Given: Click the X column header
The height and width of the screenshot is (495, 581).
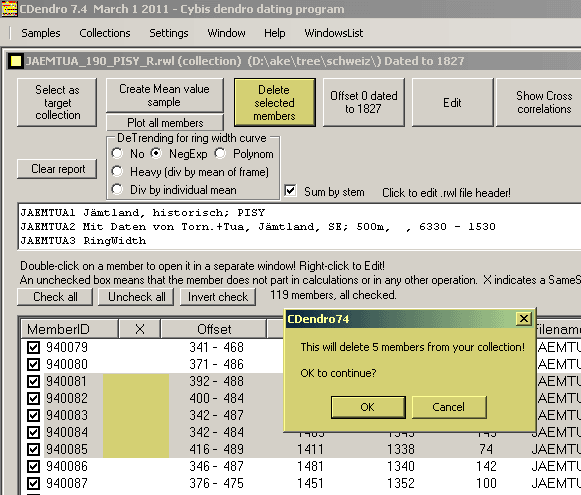Looking at the screenshot, I should click(140, 329).
